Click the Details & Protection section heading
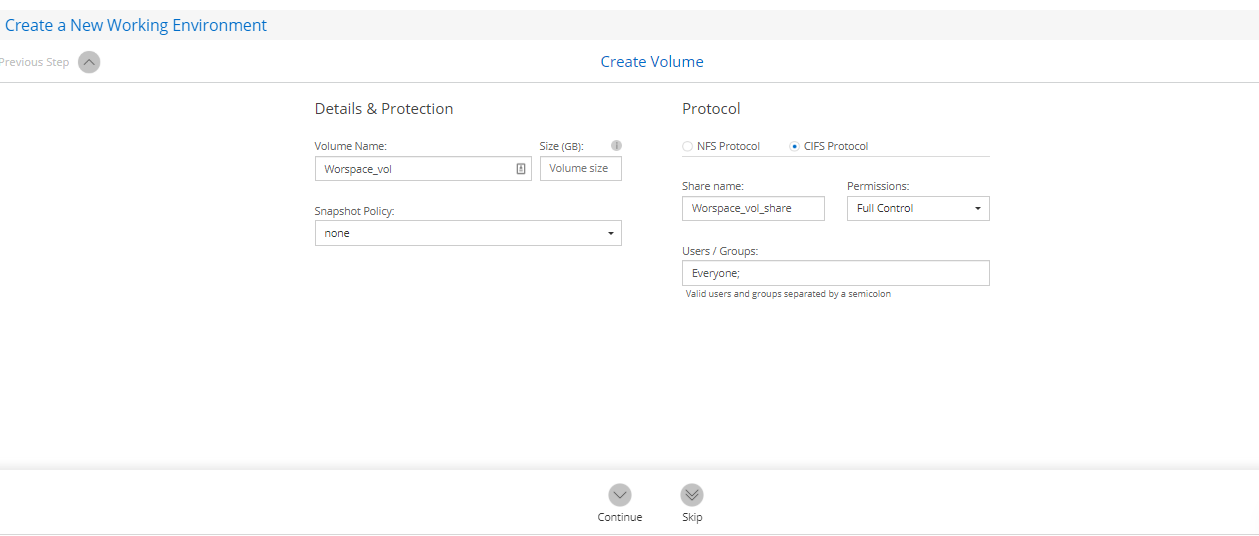 383,109
